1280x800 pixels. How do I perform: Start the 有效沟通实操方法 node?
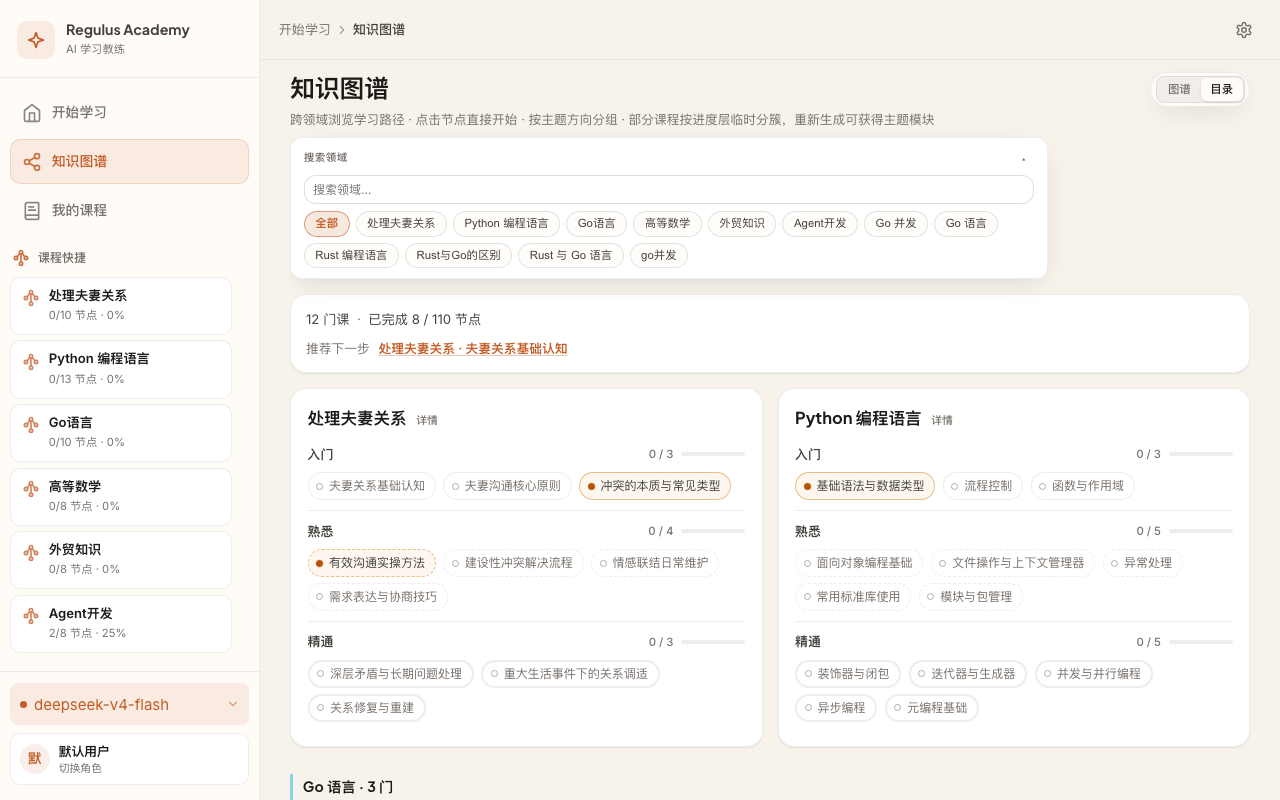(372, 563)
